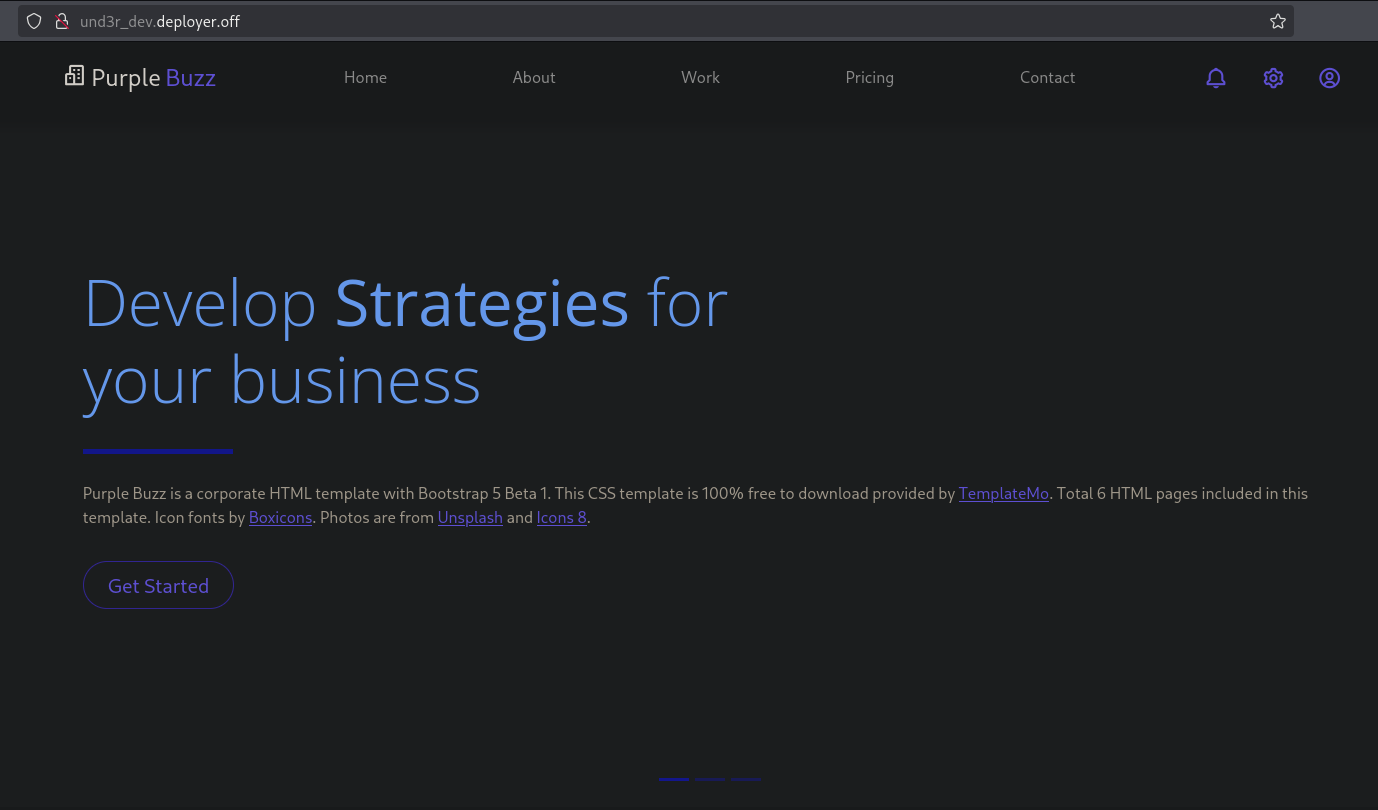This screenshot has width=1378, height=810.
Task: Open the Work menu item
Action: click(x=700, y=78)
